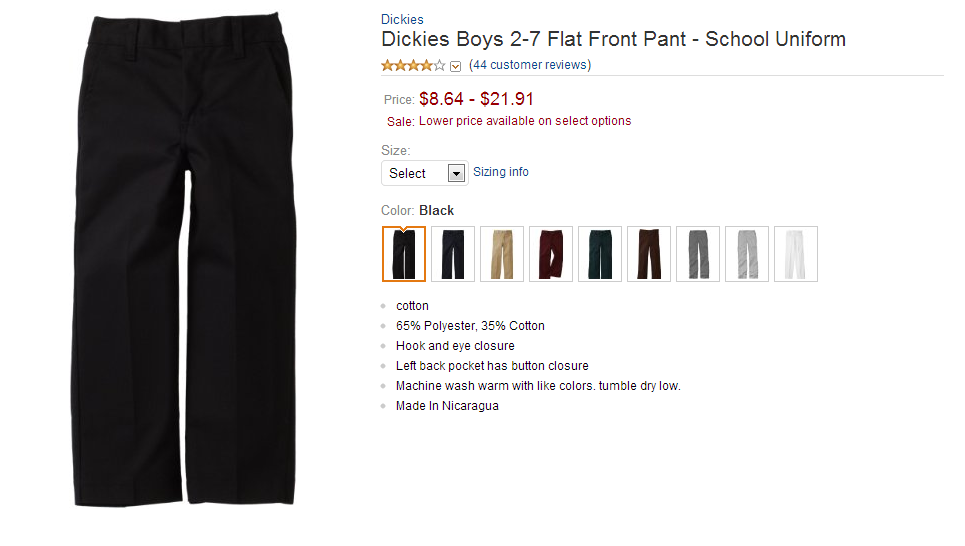Viewport: 965px width, 546px height.
Task: Click the star rating icons
Action: click(x=413, y=66)
